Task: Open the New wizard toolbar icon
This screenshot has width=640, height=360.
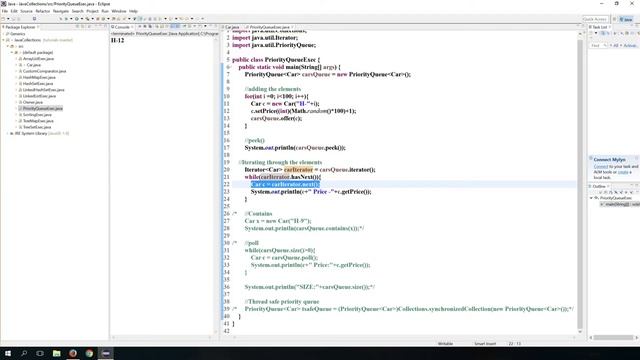Action: click(x=3, y=19)
